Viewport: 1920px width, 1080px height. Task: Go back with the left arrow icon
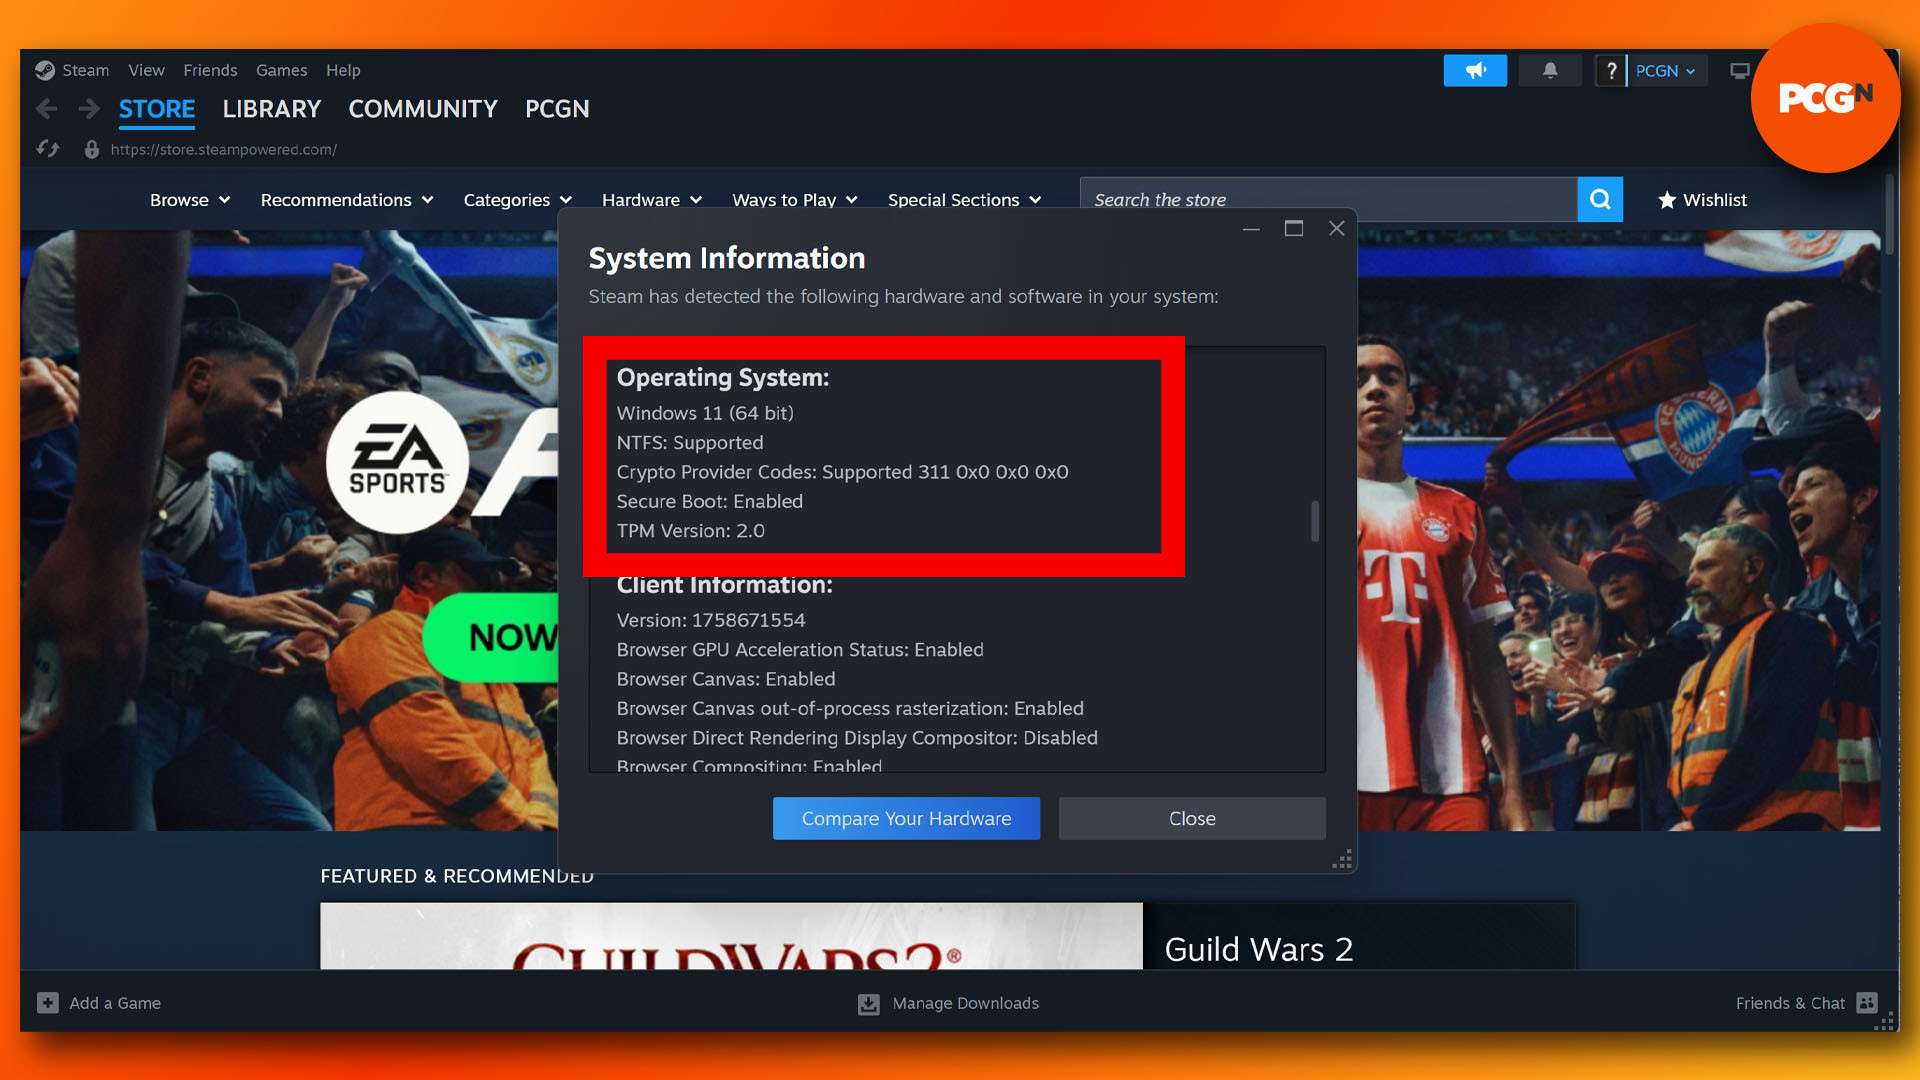tap(46, 109)
